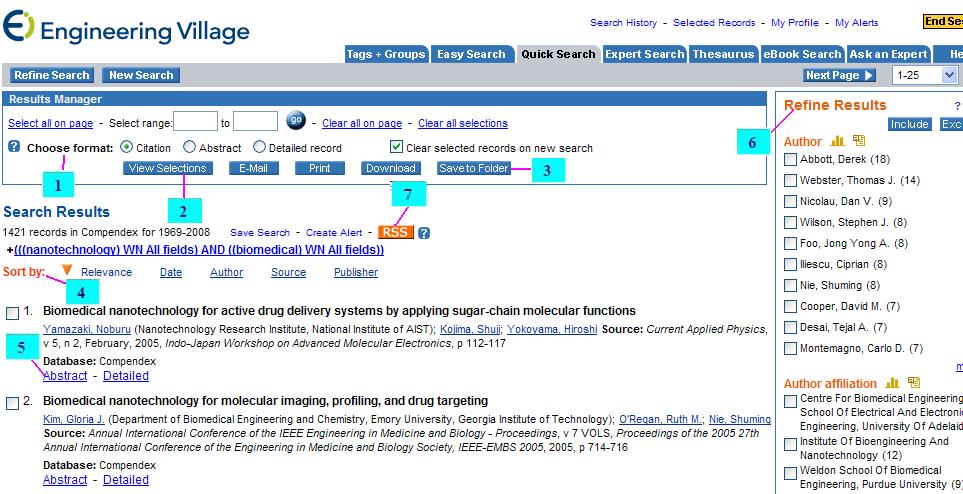
Task: Click the Refine Results help question mark
Action: tap(957, 106)
